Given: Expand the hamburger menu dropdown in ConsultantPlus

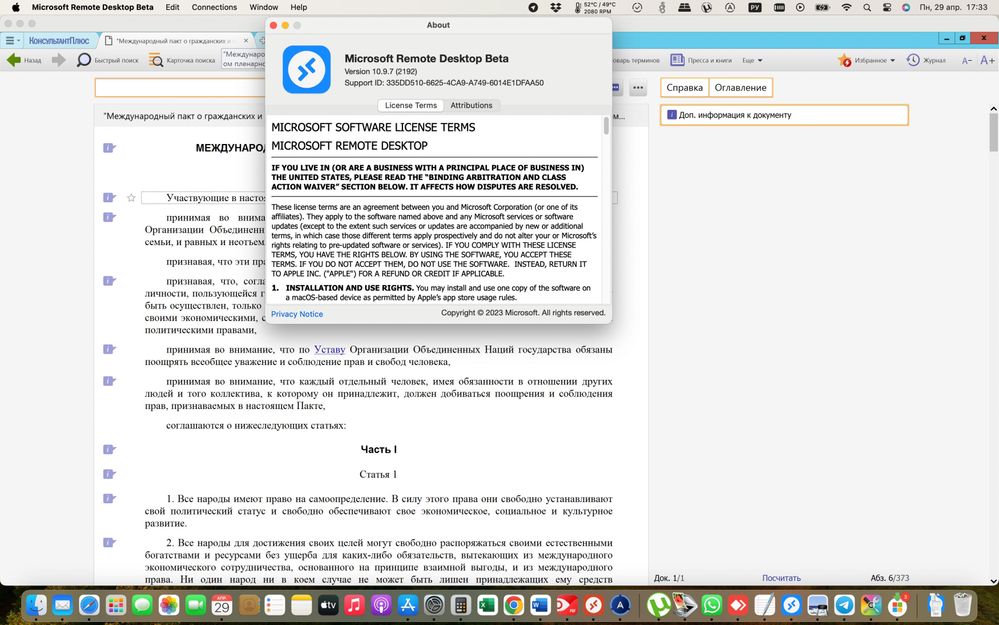Looking at the screenshot, I should click(13, 40).
